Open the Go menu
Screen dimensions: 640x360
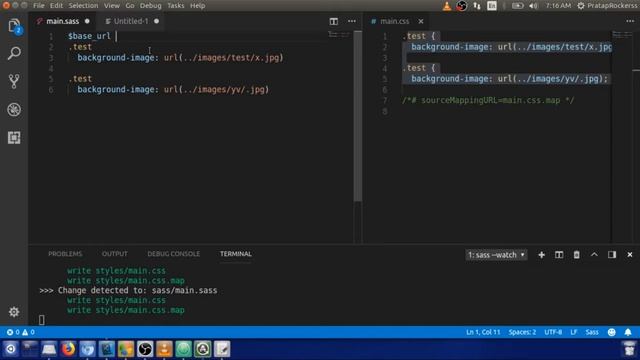coord(130,6)
